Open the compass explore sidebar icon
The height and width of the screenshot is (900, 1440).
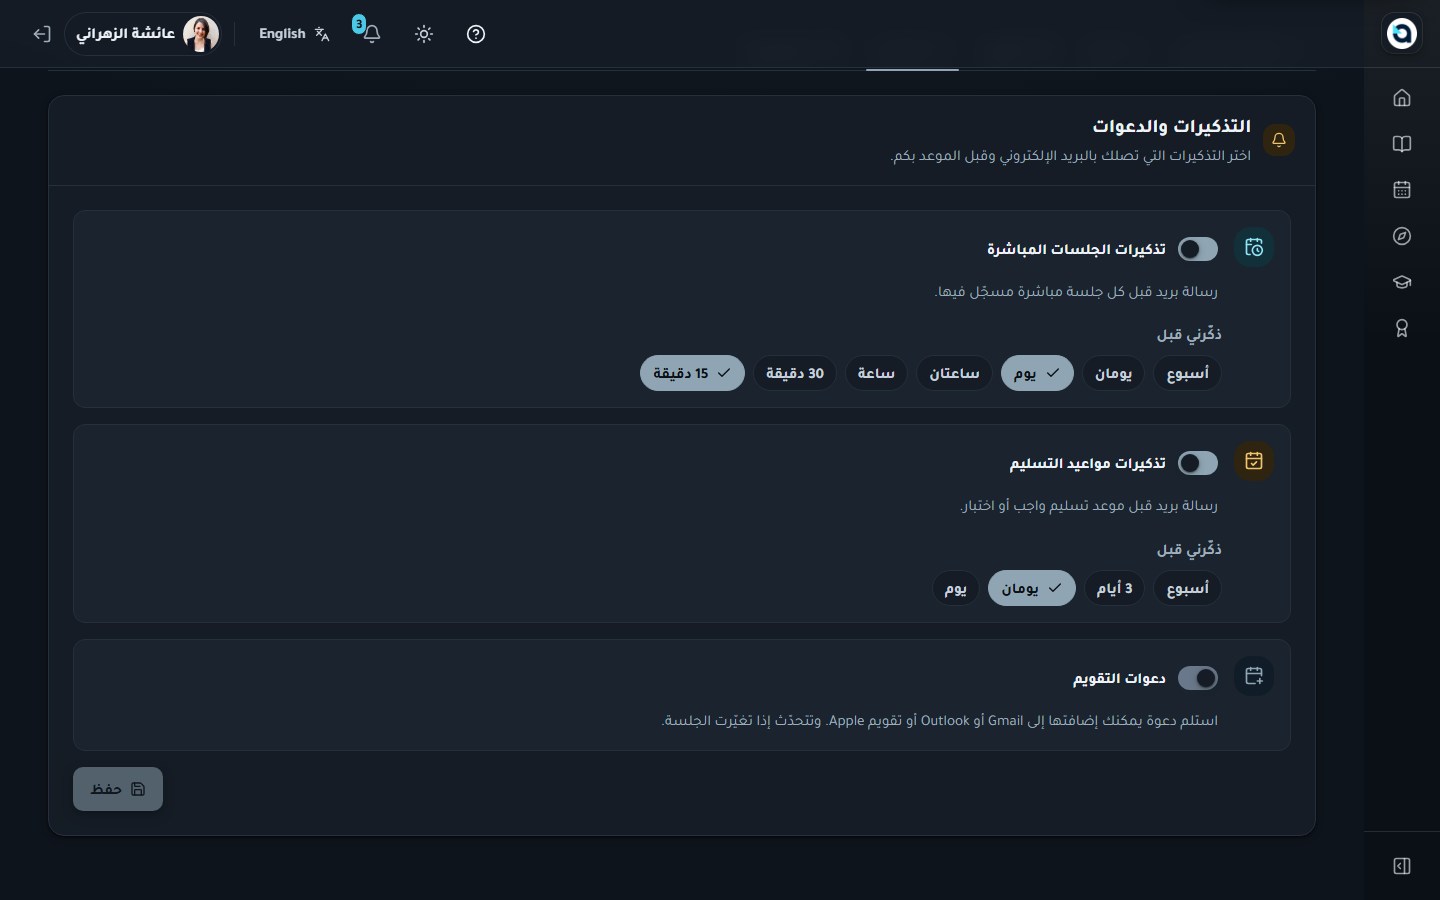(1402, 236)
